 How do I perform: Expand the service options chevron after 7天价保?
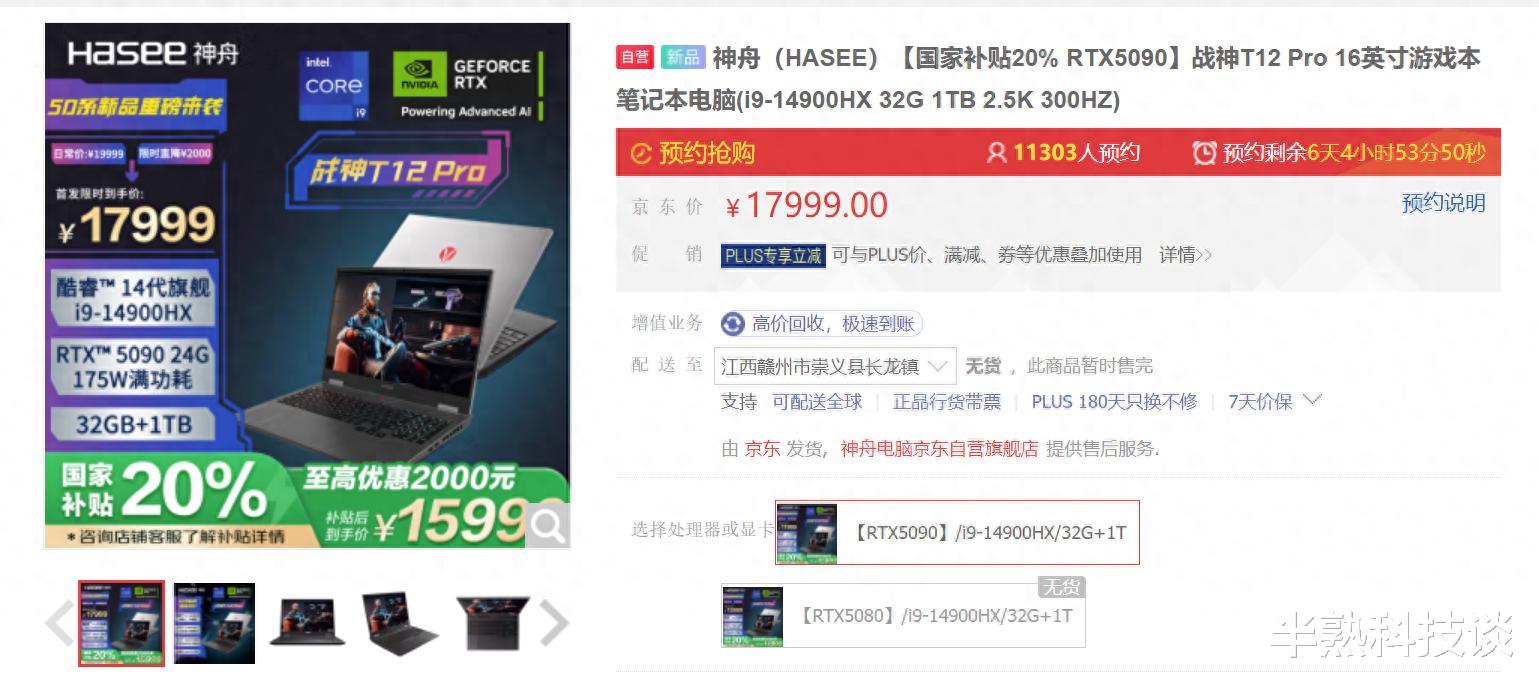1312,400
